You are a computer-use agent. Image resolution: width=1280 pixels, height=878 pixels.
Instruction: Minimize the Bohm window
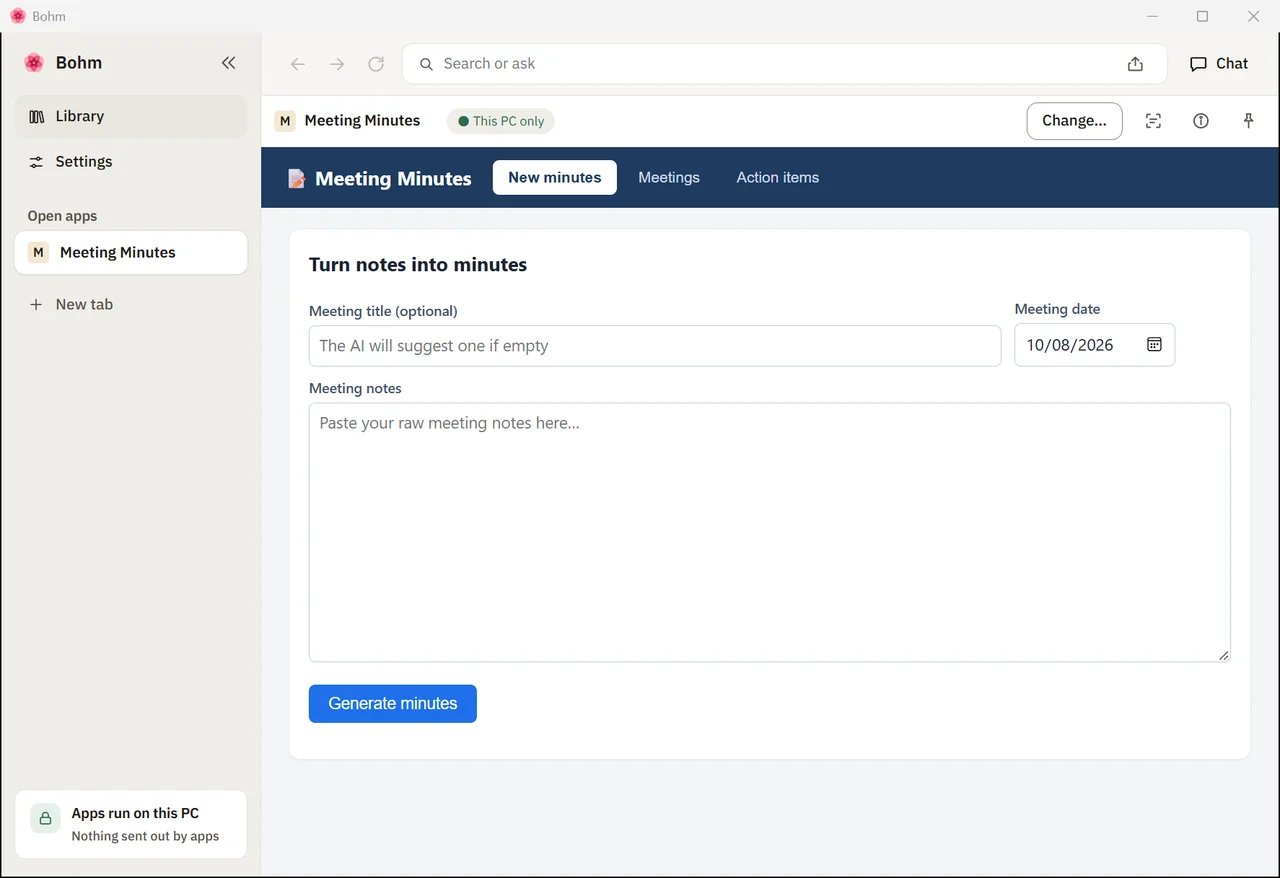[x=1153, y=16]
